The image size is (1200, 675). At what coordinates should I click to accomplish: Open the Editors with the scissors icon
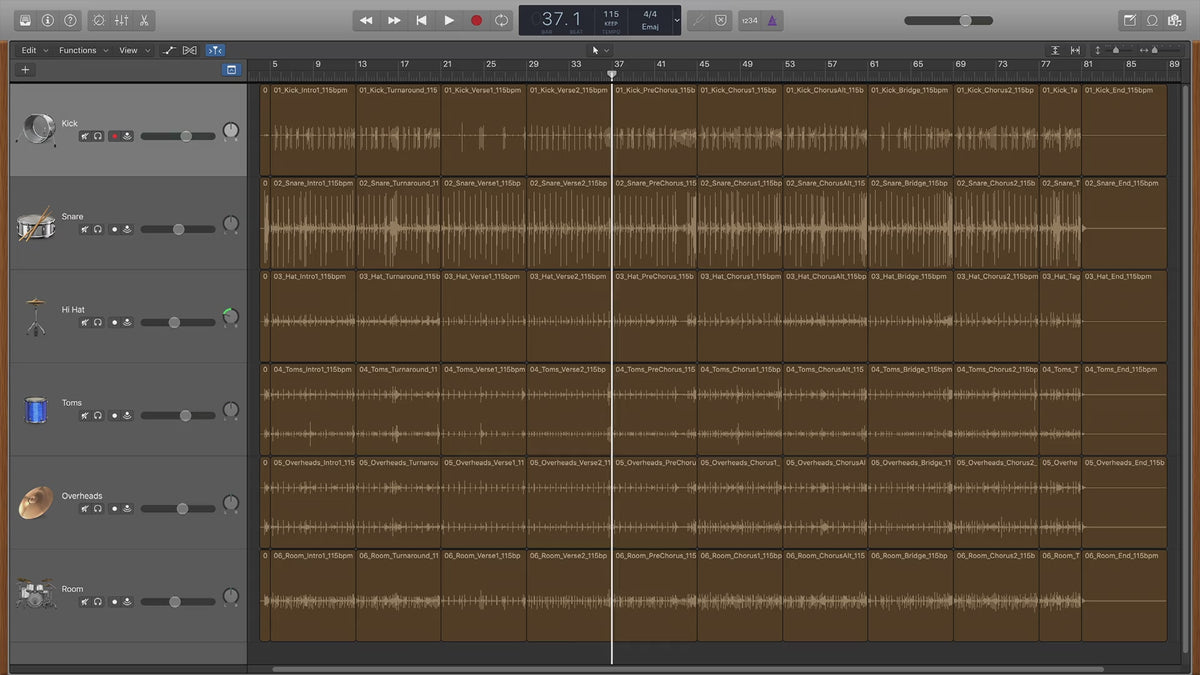[x=144, y=20]
